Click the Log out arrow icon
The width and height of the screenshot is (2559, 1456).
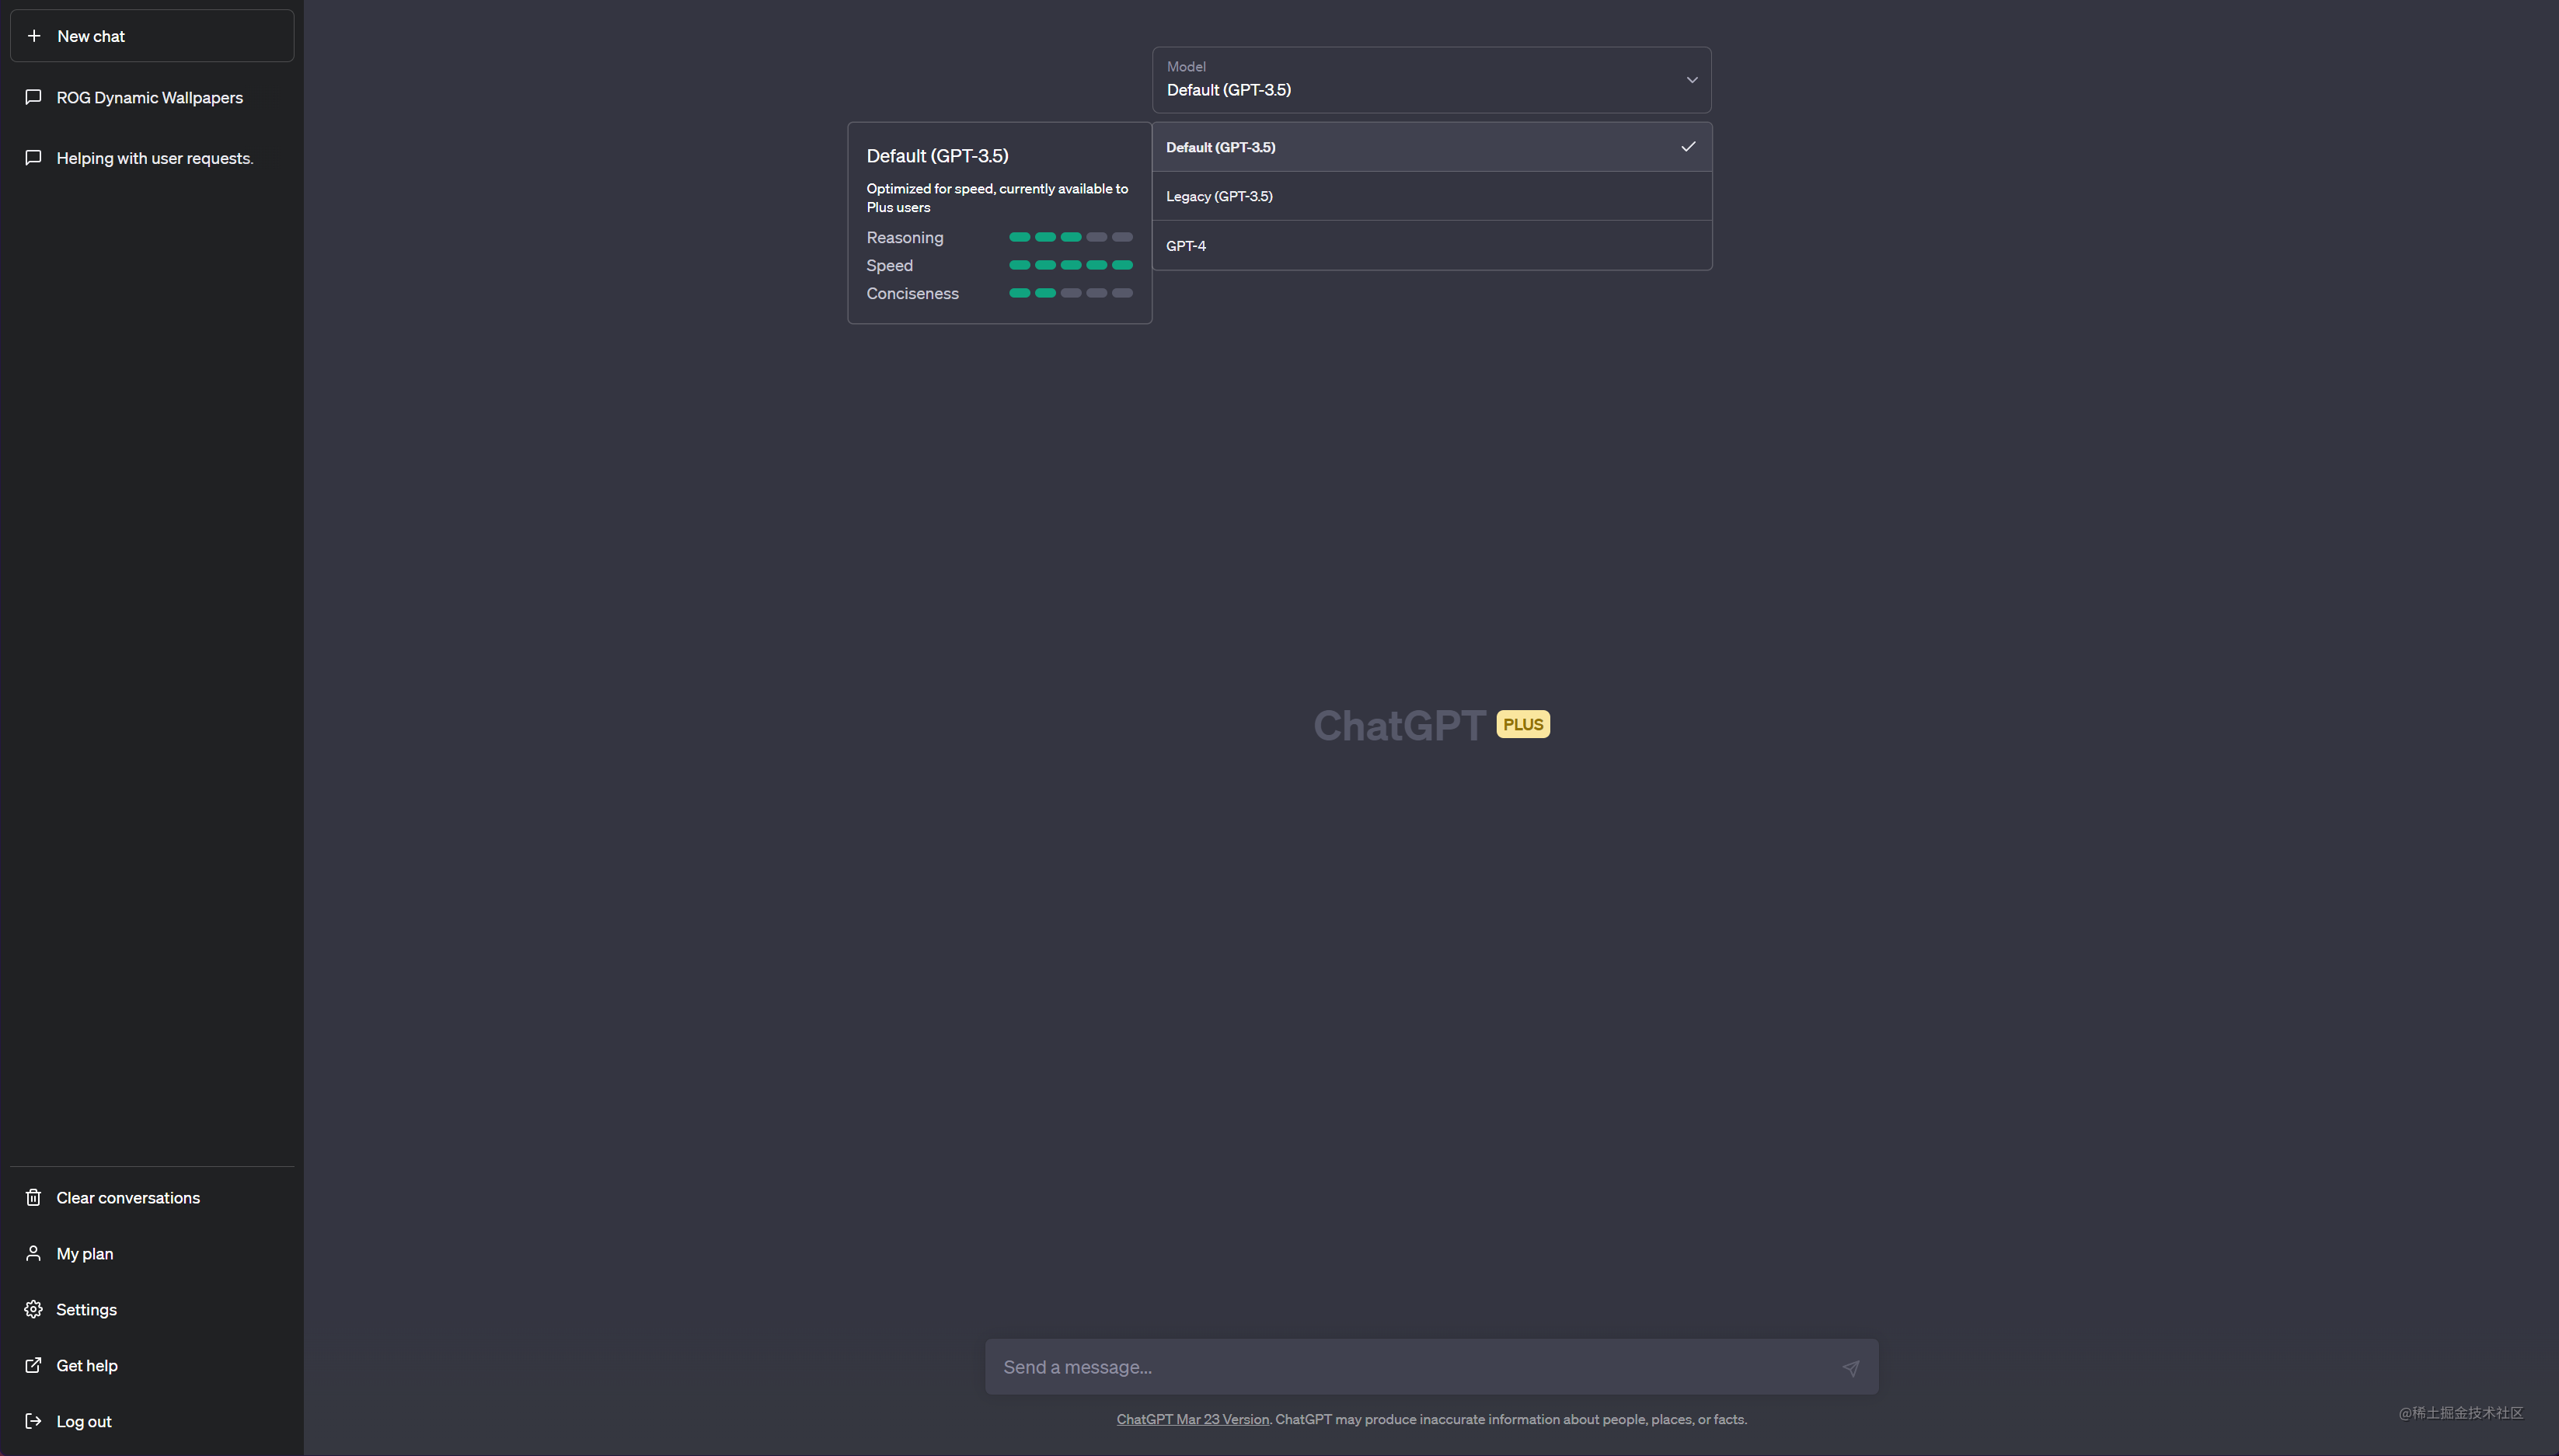[33, 1421]
